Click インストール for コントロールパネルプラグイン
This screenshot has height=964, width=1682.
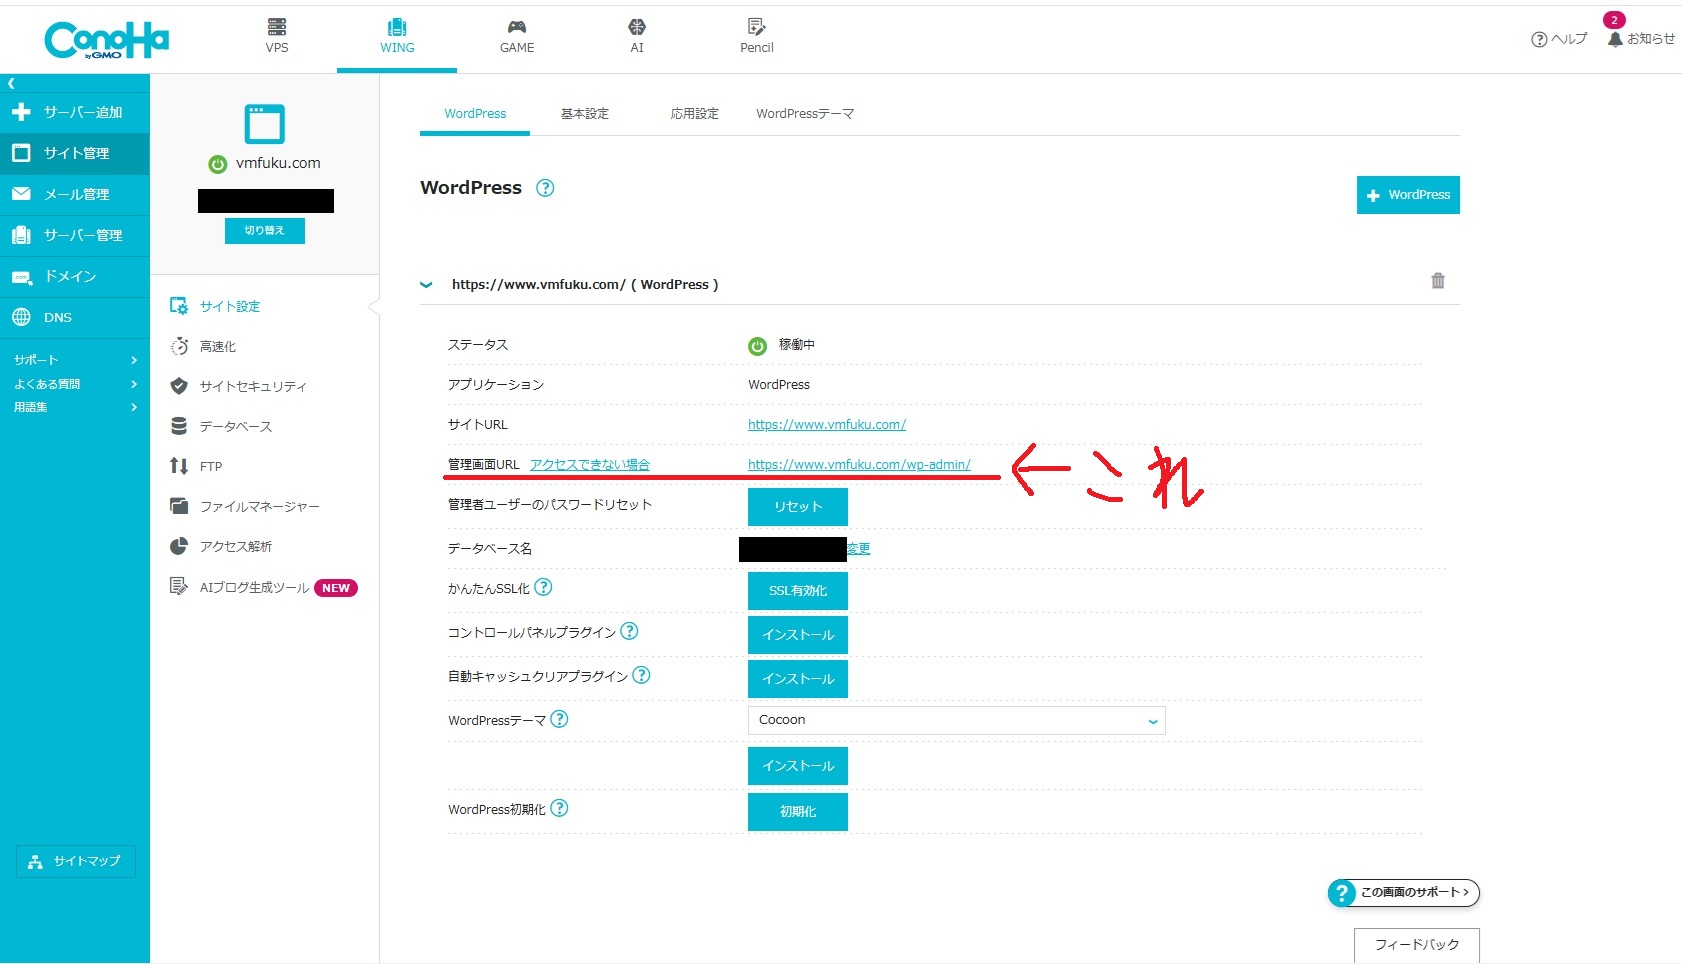(x=798, y=635)
